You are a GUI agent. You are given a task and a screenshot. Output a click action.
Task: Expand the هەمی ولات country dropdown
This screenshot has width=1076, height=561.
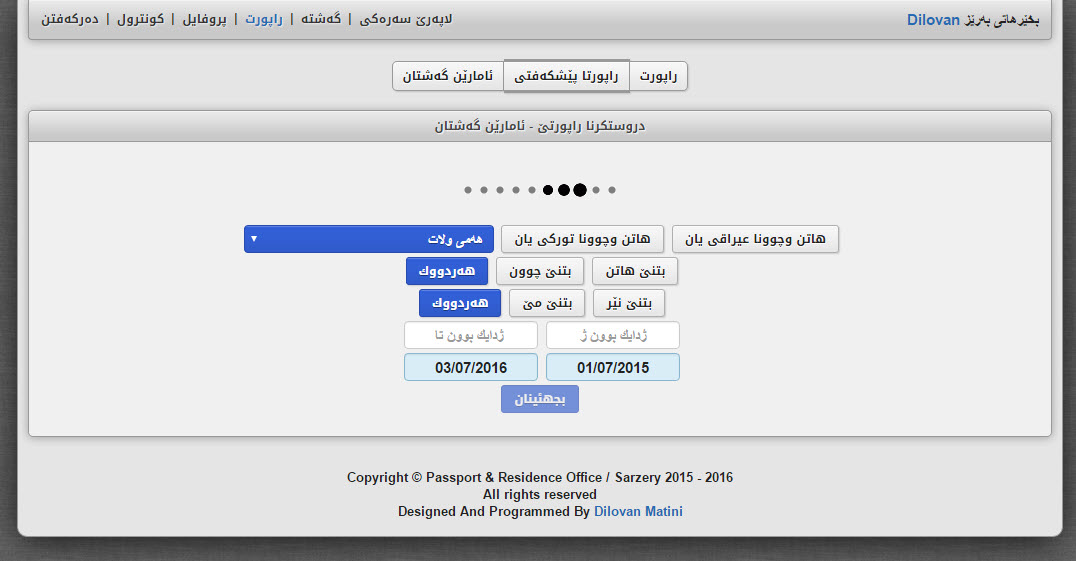369,239
